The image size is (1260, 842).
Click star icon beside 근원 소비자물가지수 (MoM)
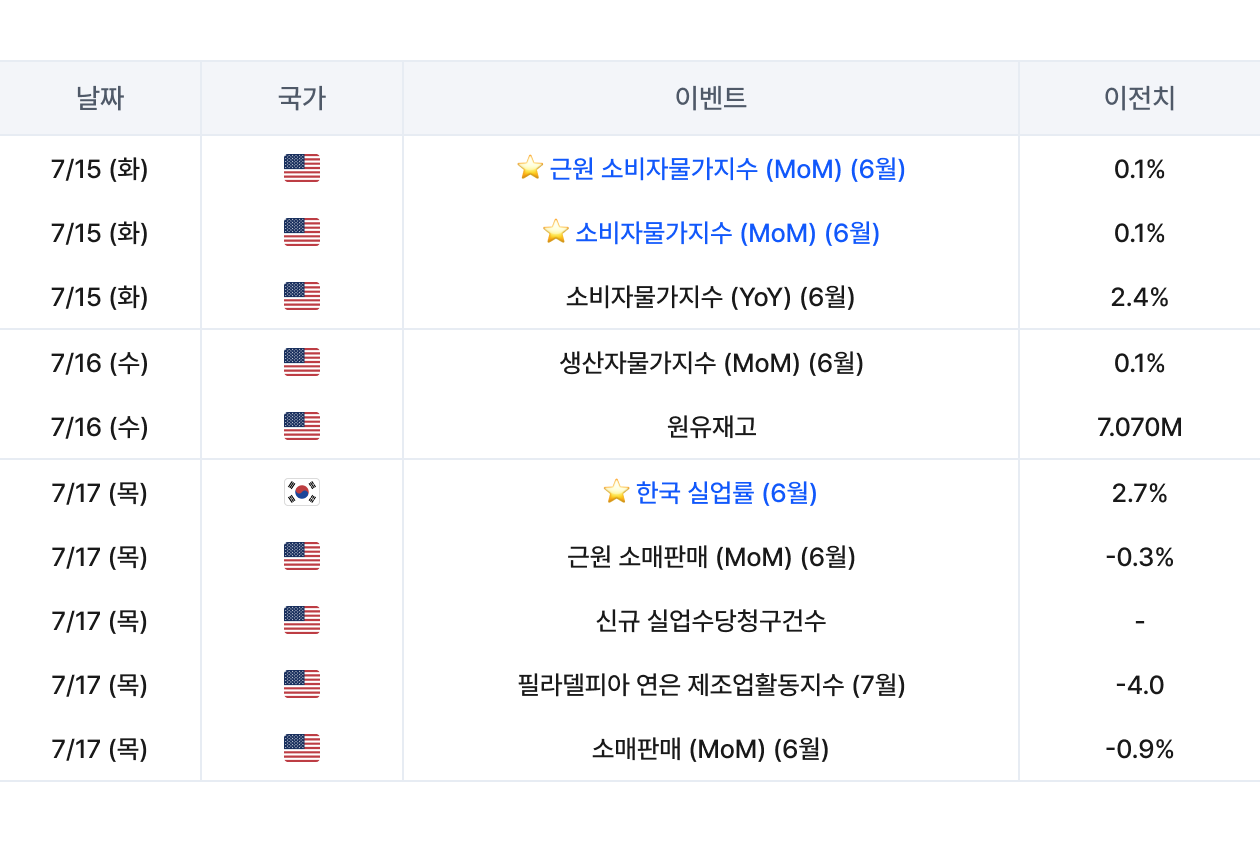click(x=530, y=168)
